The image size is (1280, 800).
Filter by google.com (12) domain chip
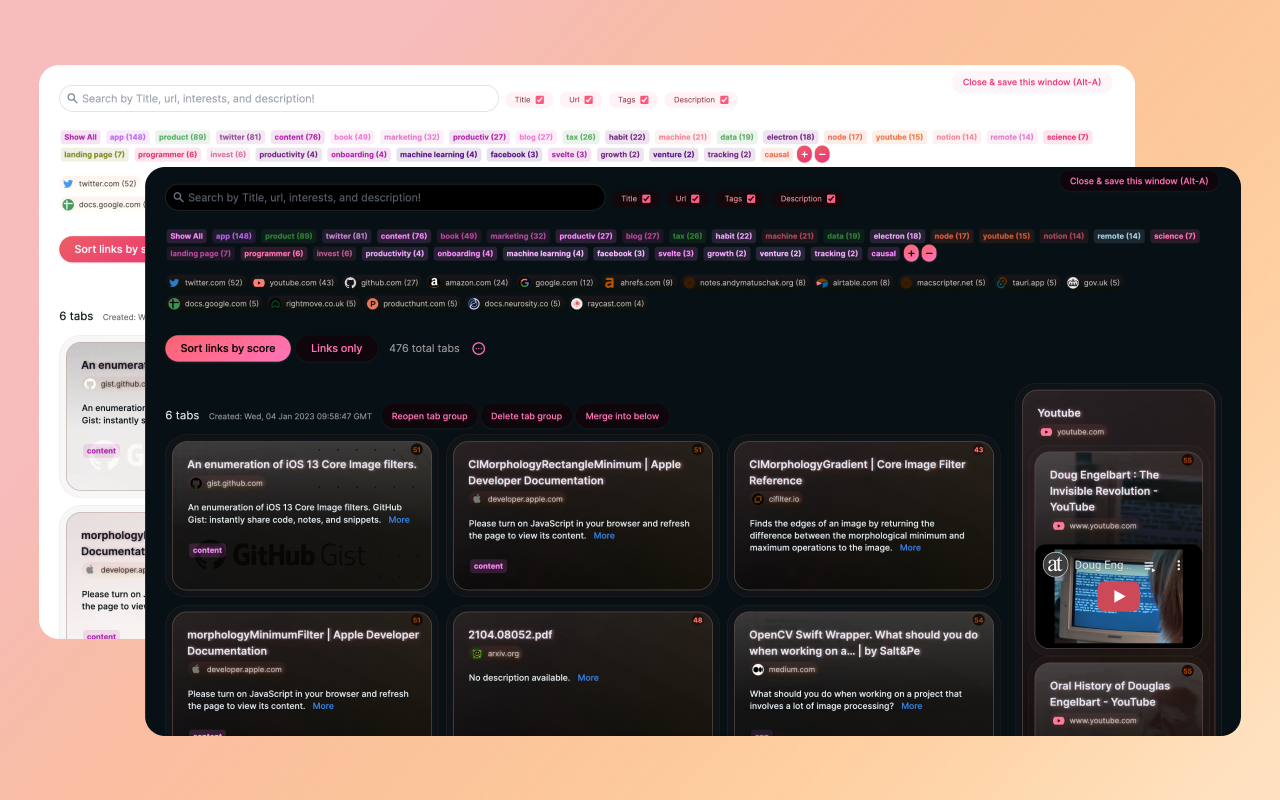click(x=556, y=283)
